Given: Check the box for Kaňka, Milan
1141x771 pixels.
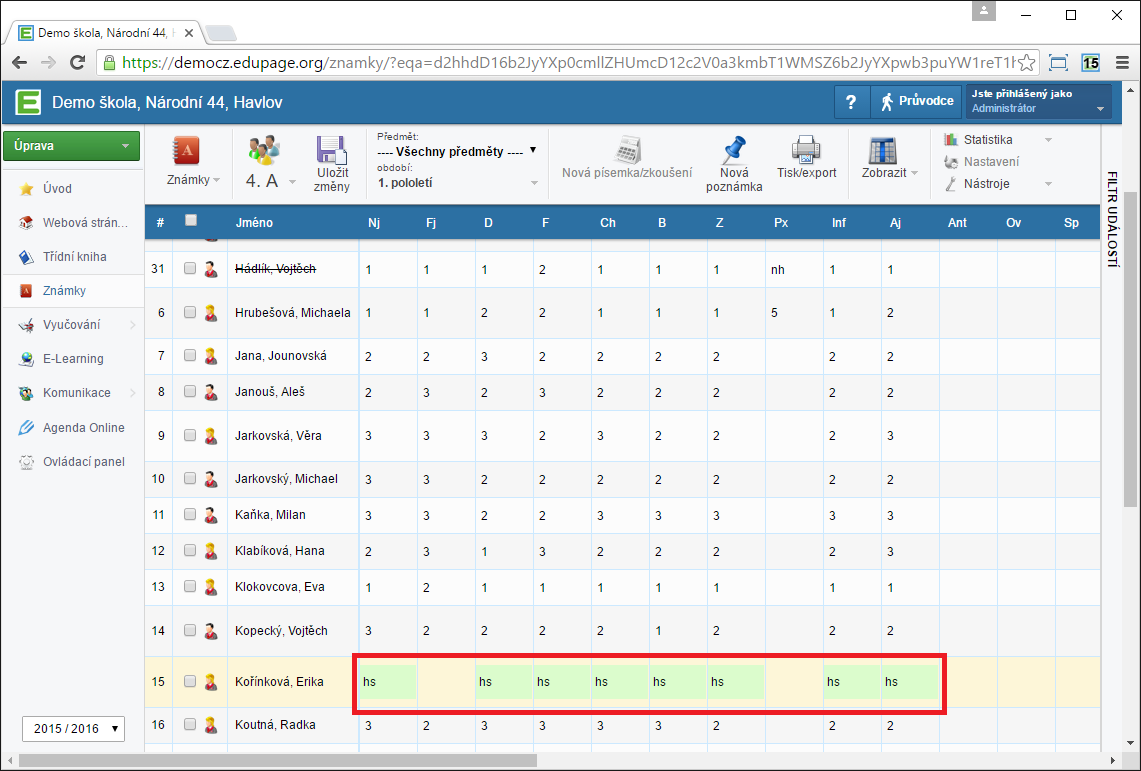Looking at the screenshot, I should [x=190, y=514].
